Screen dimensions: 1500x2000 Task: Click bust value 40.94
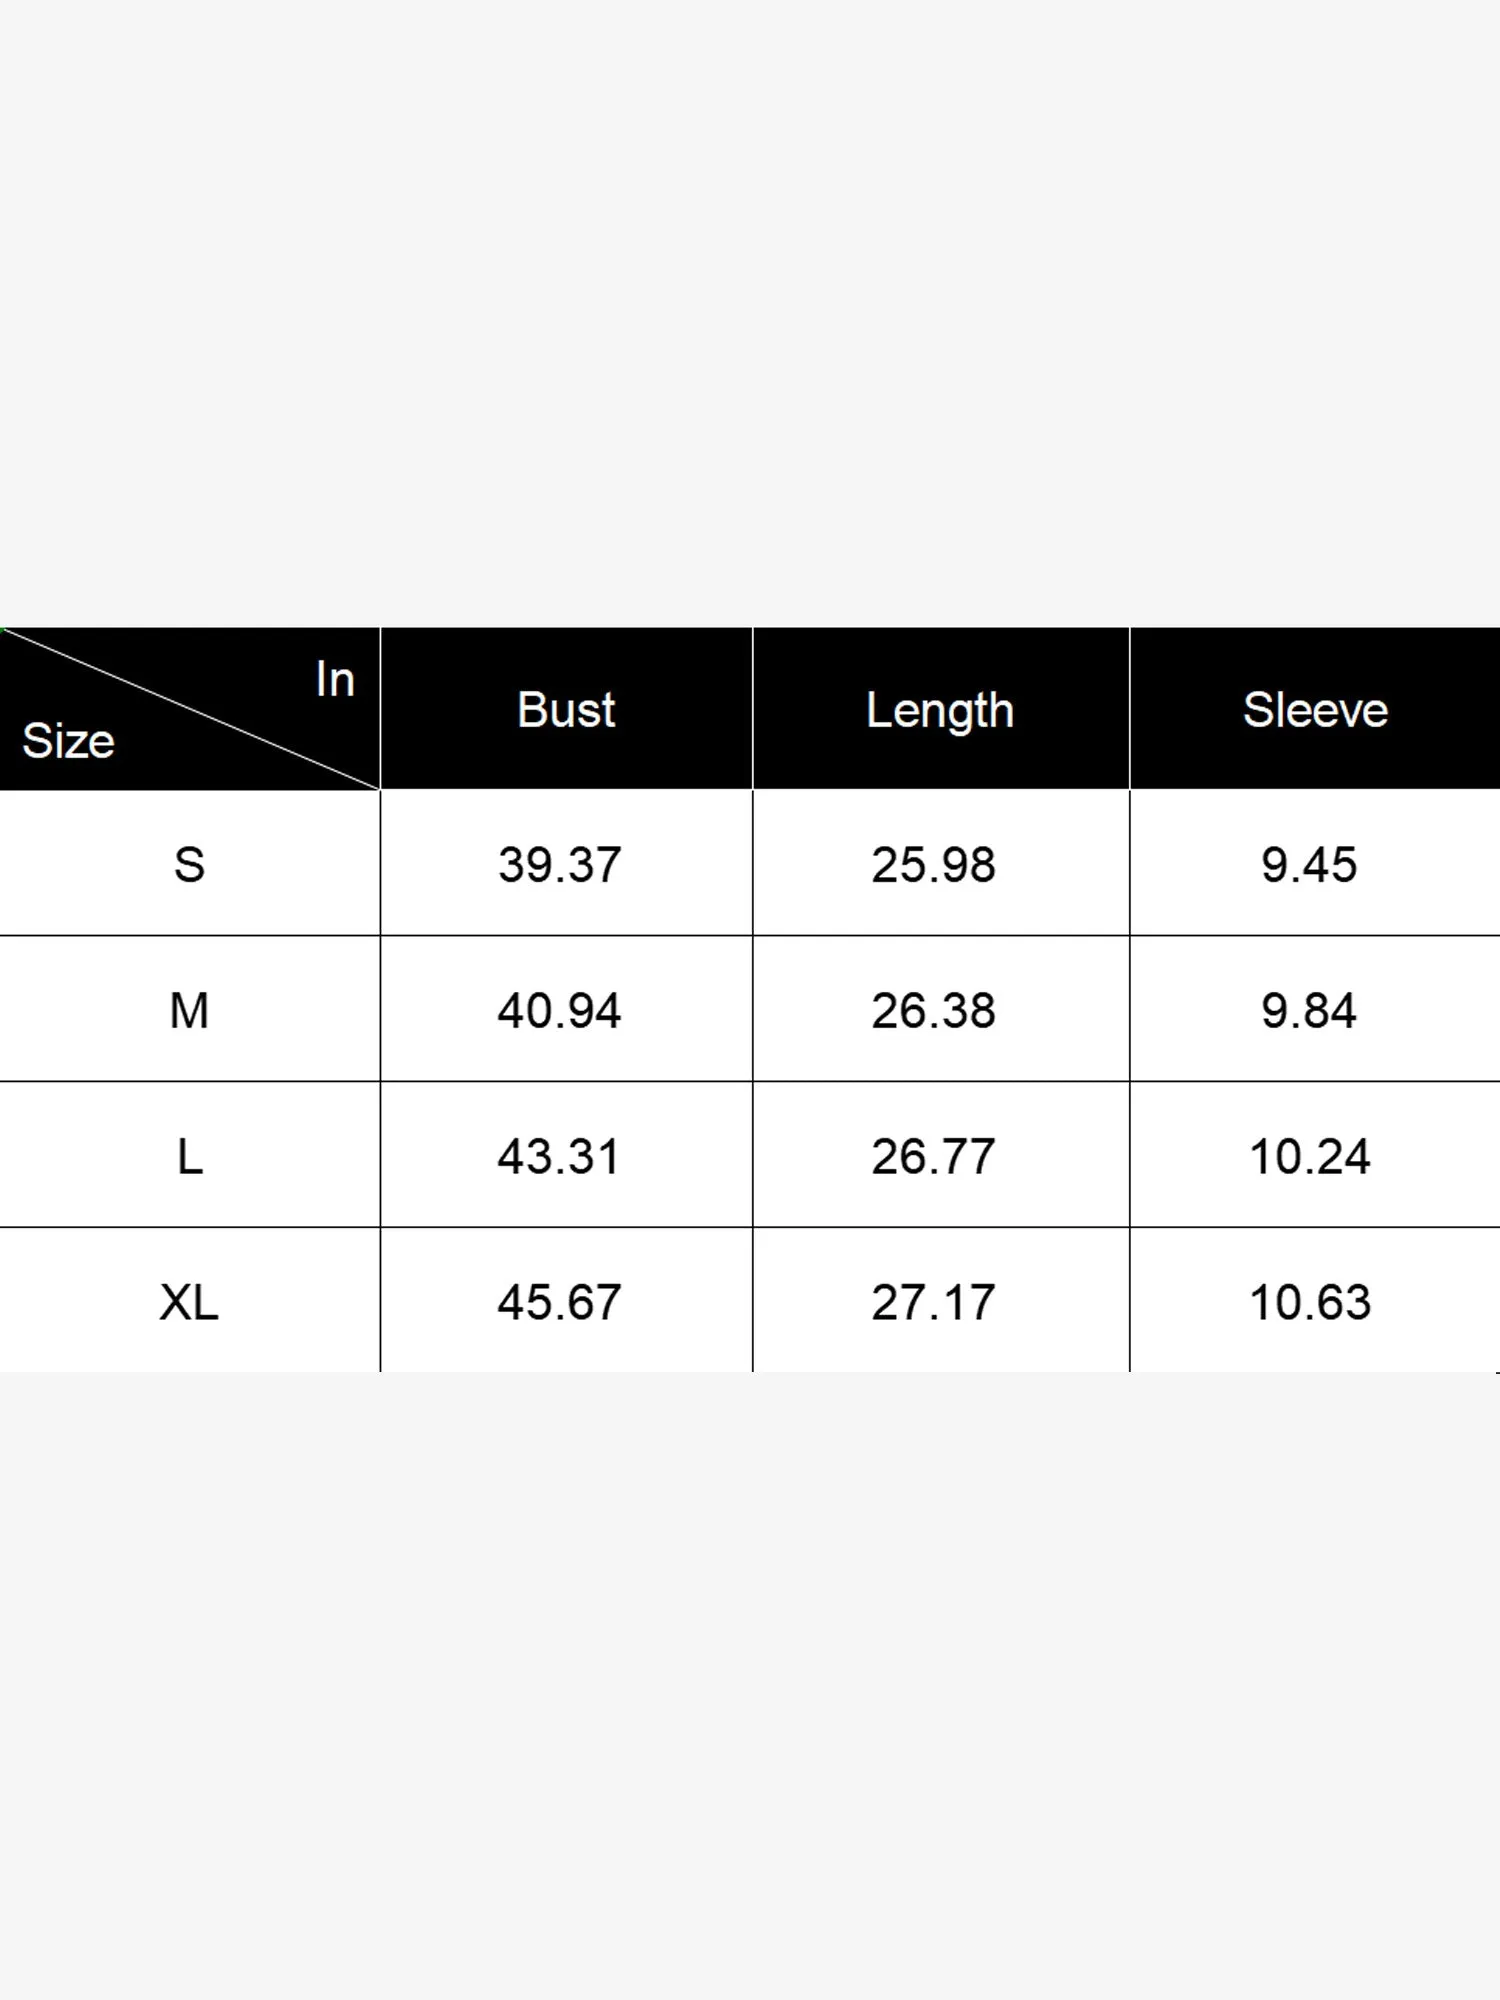pos(560,1011)
